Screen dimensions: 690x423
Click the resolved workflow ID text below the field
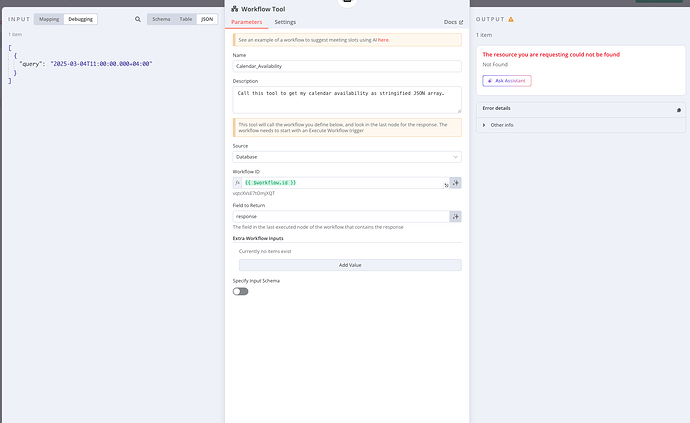tap(254, 193)
